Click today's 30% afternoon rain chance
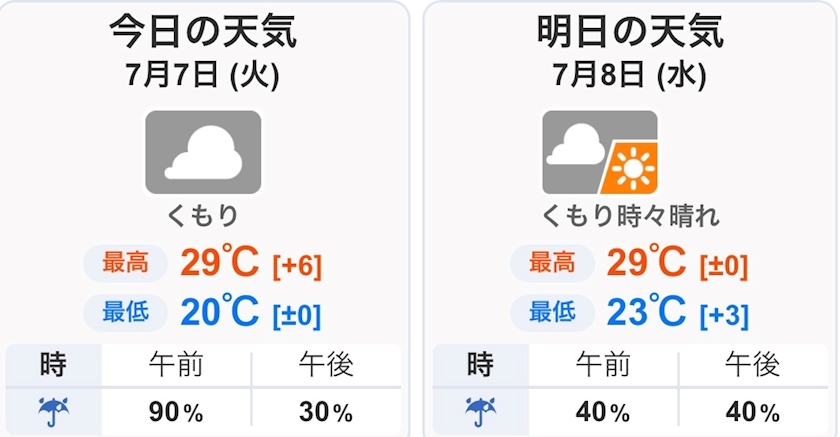This screenshot has height=437, width=840. (x=326, y=412)
